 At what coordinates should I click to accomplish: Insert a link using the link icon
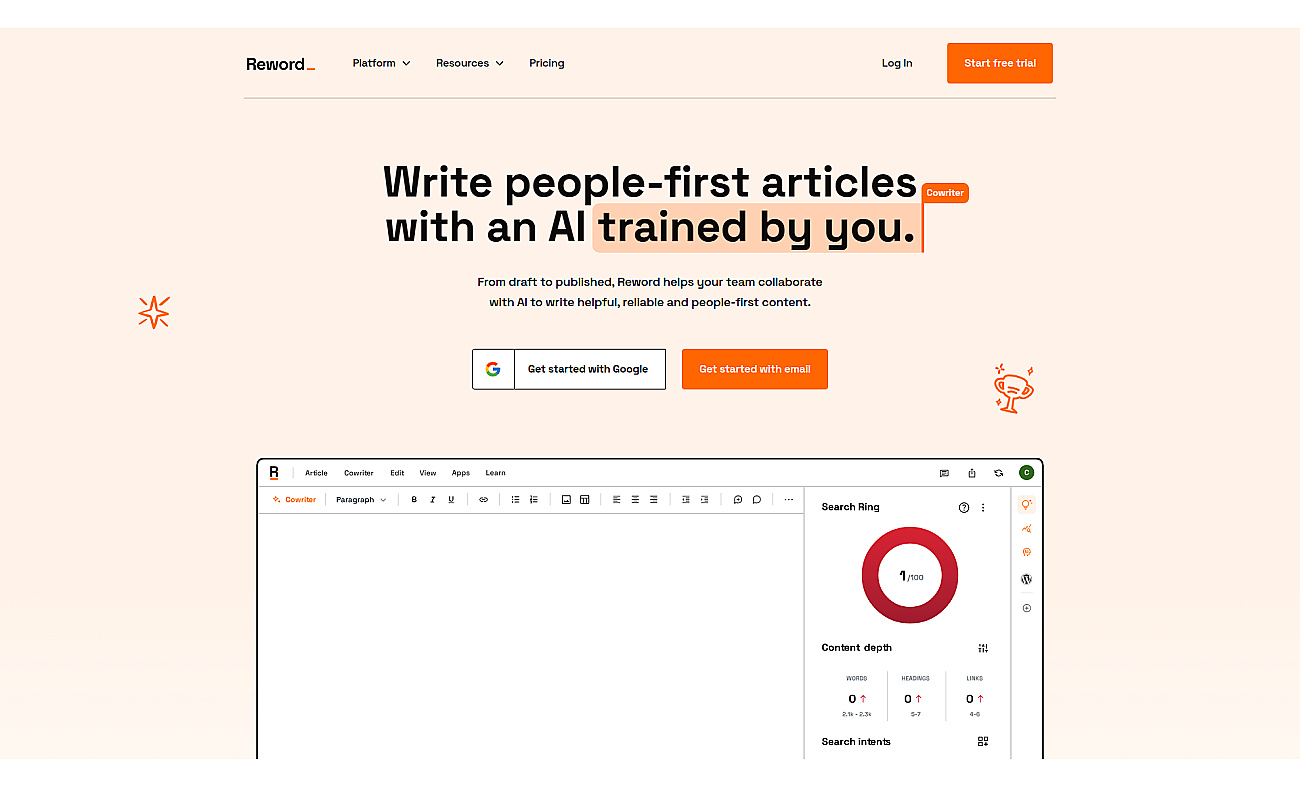point(483,500)
